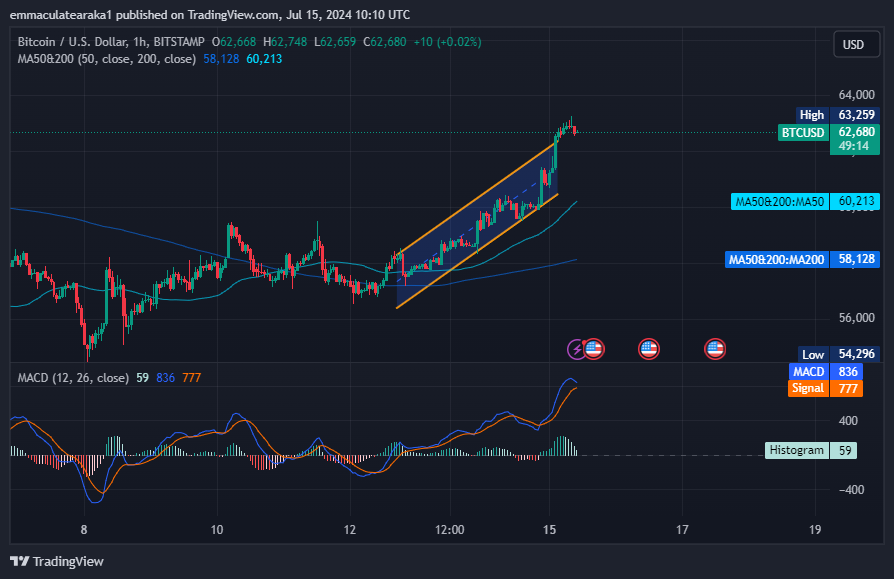Click the TradingView logo

57,561
